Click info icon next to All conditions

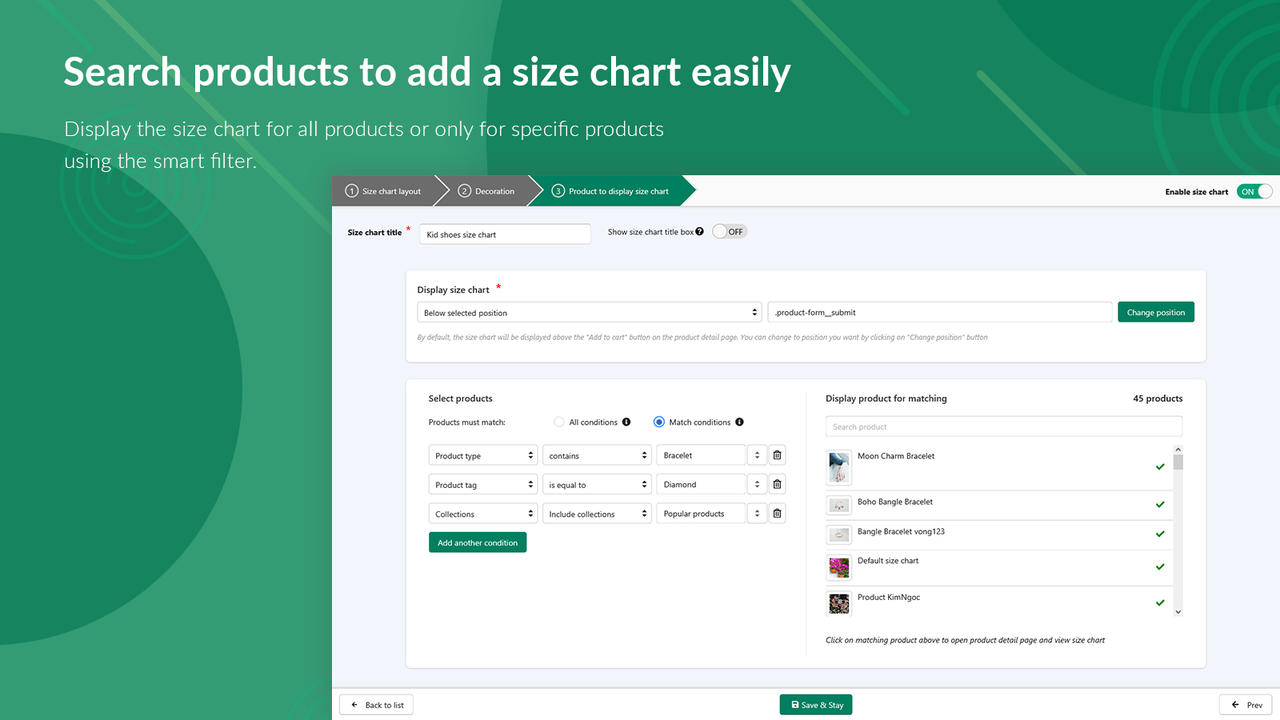pos(626,422)
